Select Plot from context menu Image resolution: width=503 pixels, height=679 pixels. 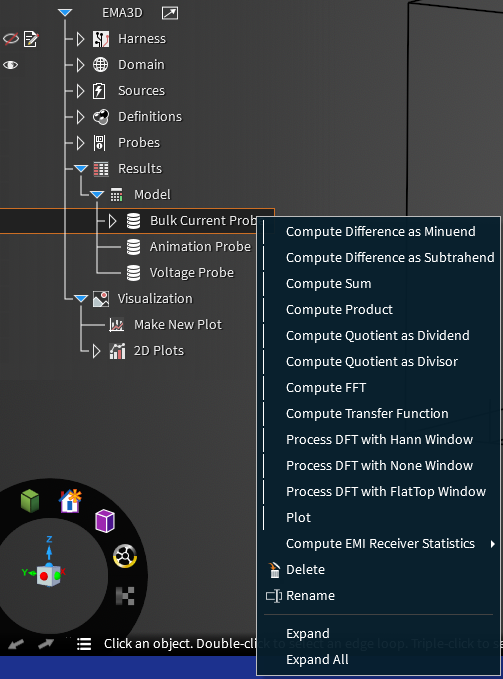click(380, 517)
